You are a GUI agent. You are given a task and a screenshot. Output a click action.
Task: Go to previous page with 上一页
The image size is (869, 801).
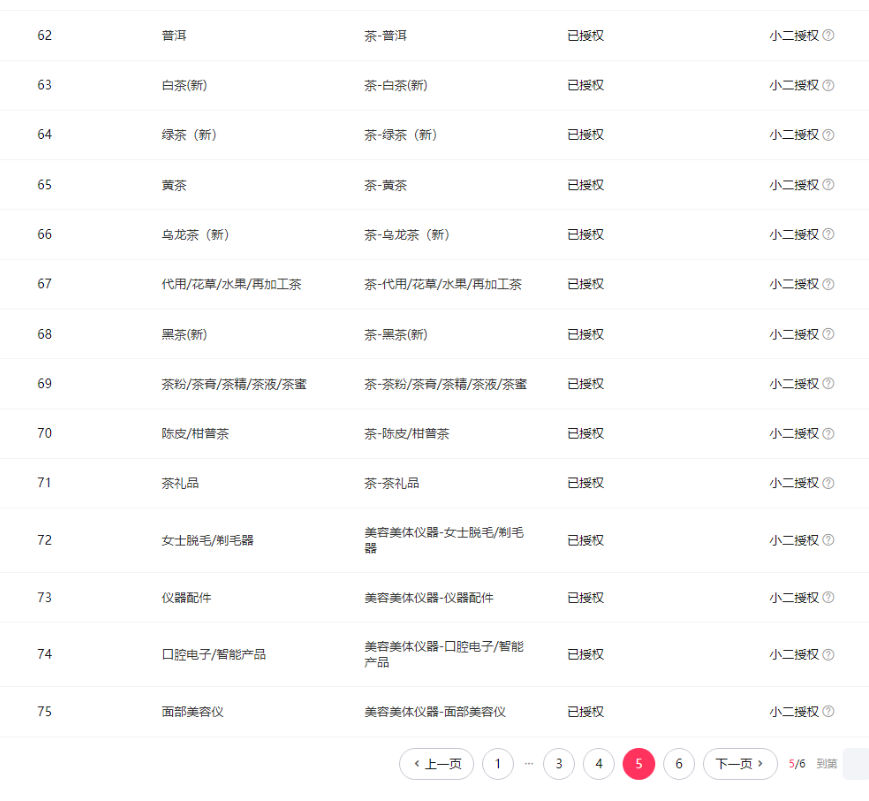pos(436,764)
